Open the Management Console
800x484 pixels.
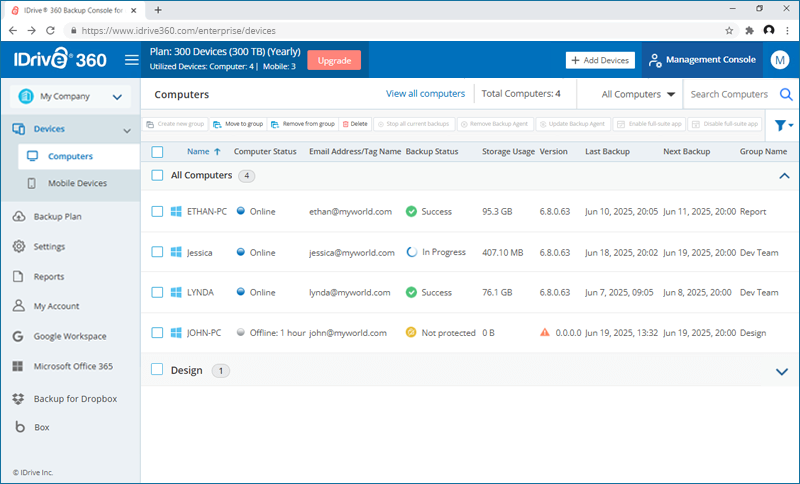coord(702,60)
